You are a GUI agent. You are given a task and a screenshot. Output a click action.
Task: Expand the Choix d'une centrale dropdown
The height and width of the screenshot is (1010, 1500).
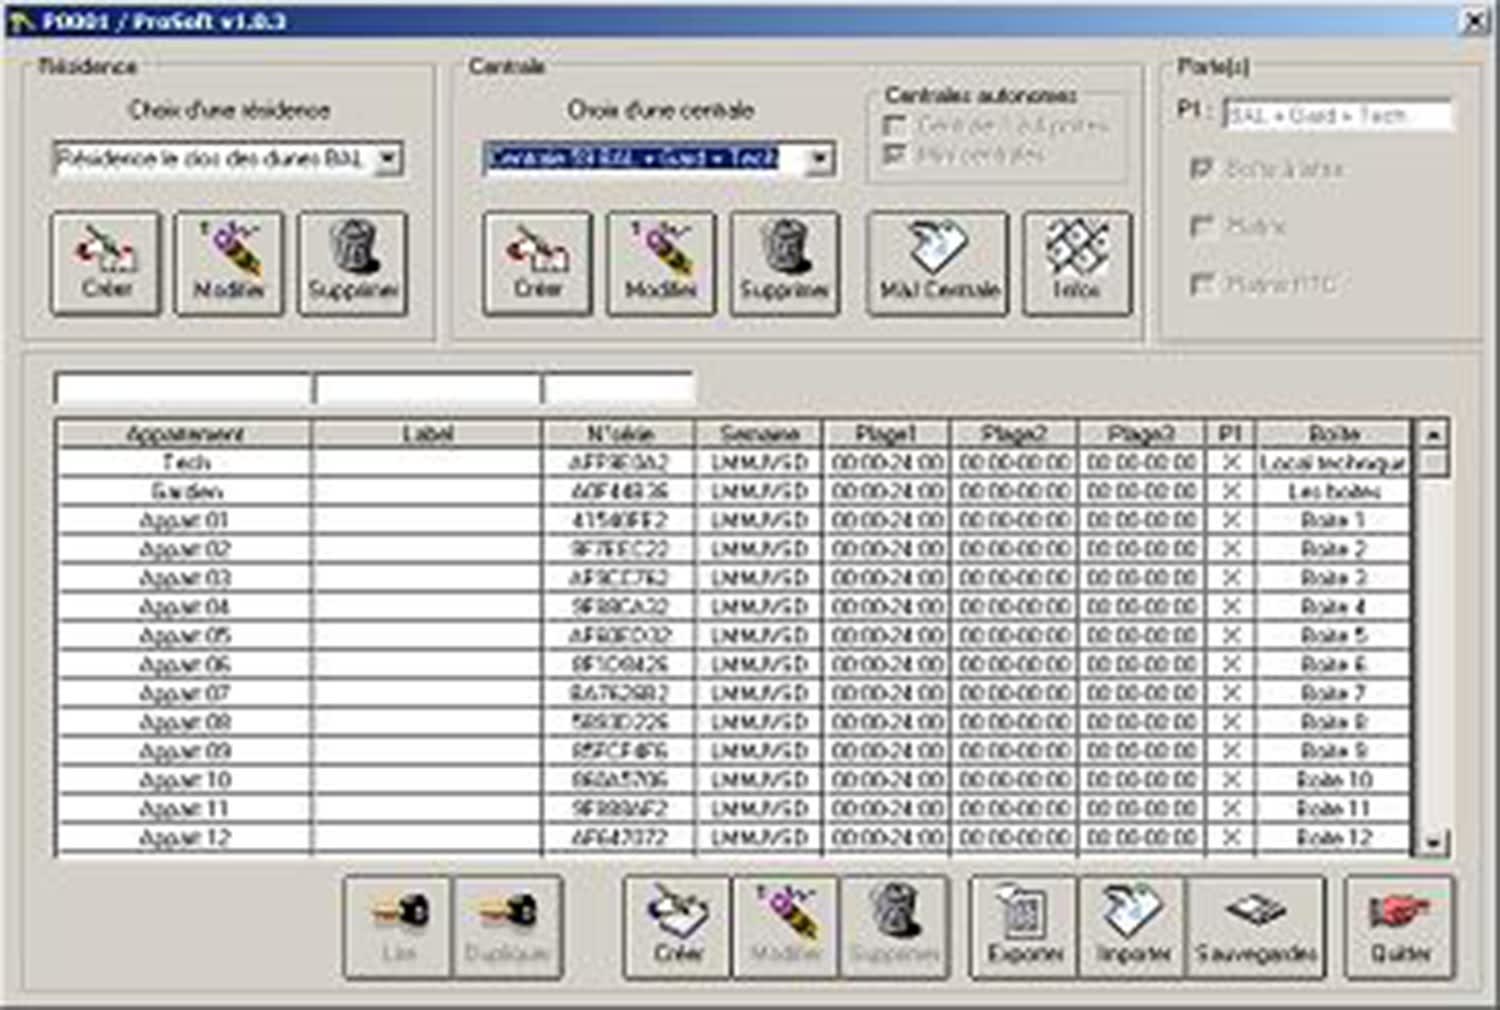click(820, 158)
